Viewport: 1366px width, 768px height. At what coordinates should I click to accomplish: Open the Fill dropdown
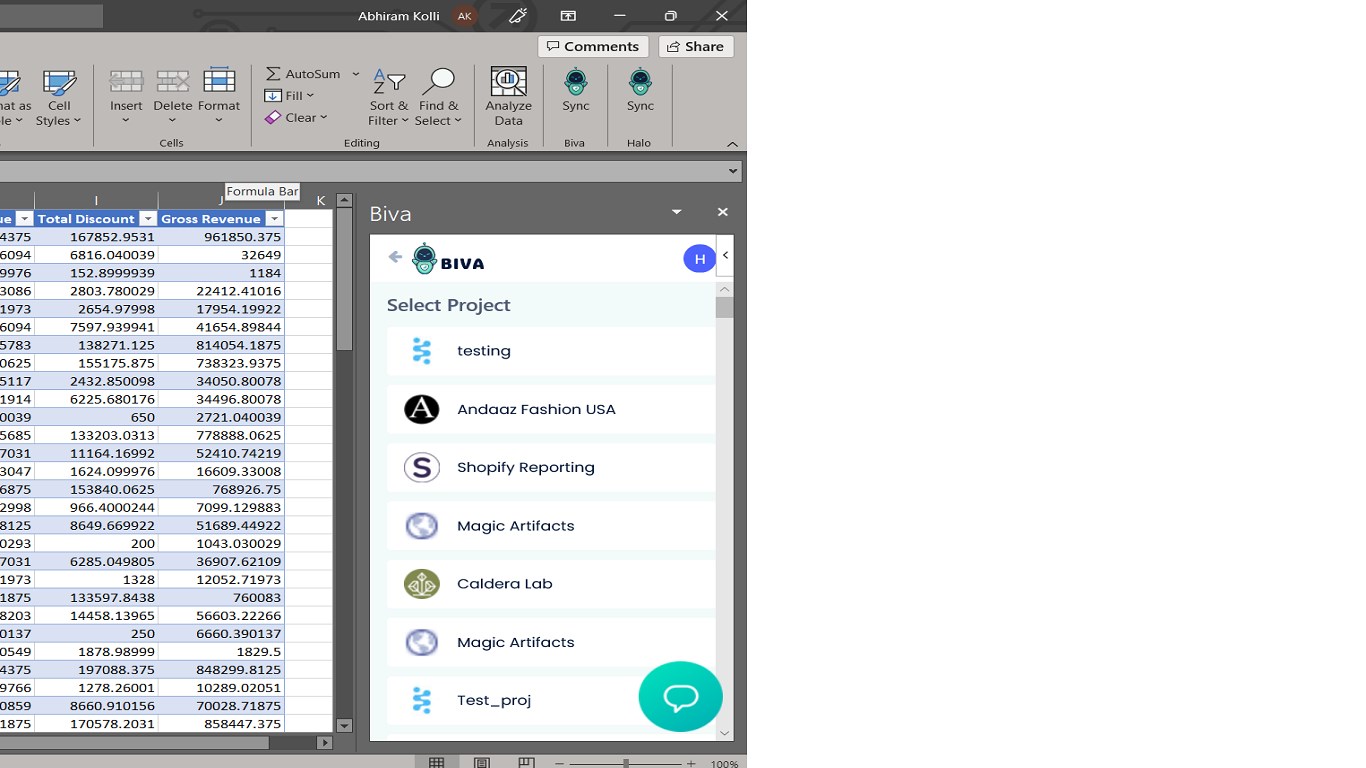pyautogui.click(x=289, y=96)
